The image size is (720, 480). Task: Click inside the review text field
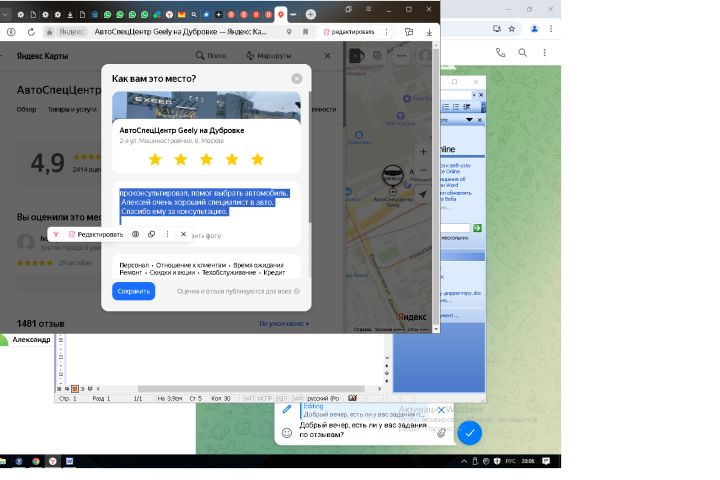206,206
